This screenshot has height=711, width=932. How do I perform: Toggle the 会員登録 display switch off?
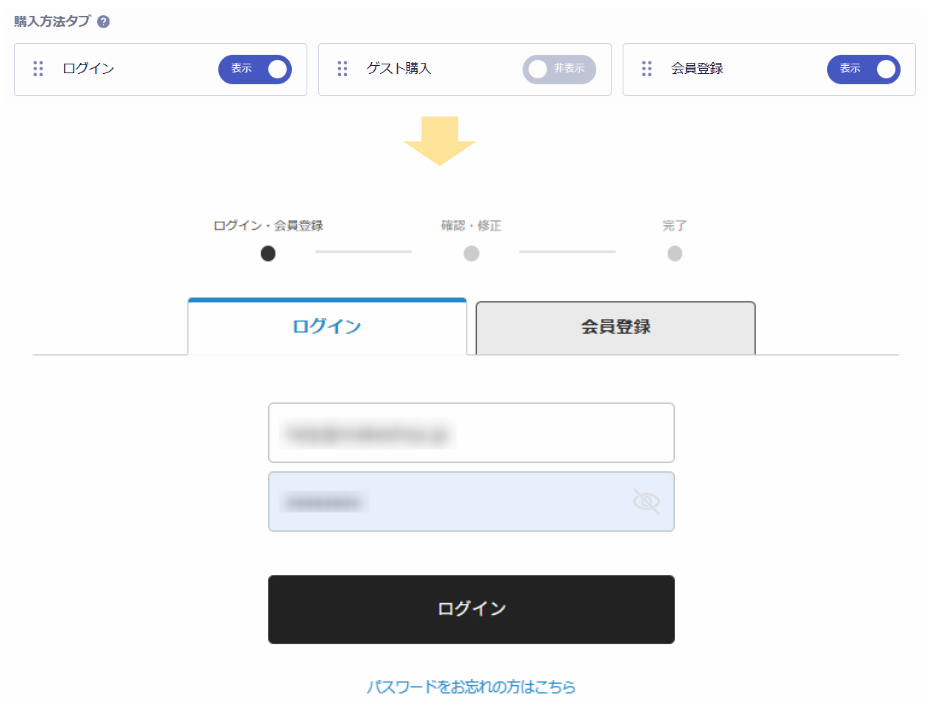(863, 69)
